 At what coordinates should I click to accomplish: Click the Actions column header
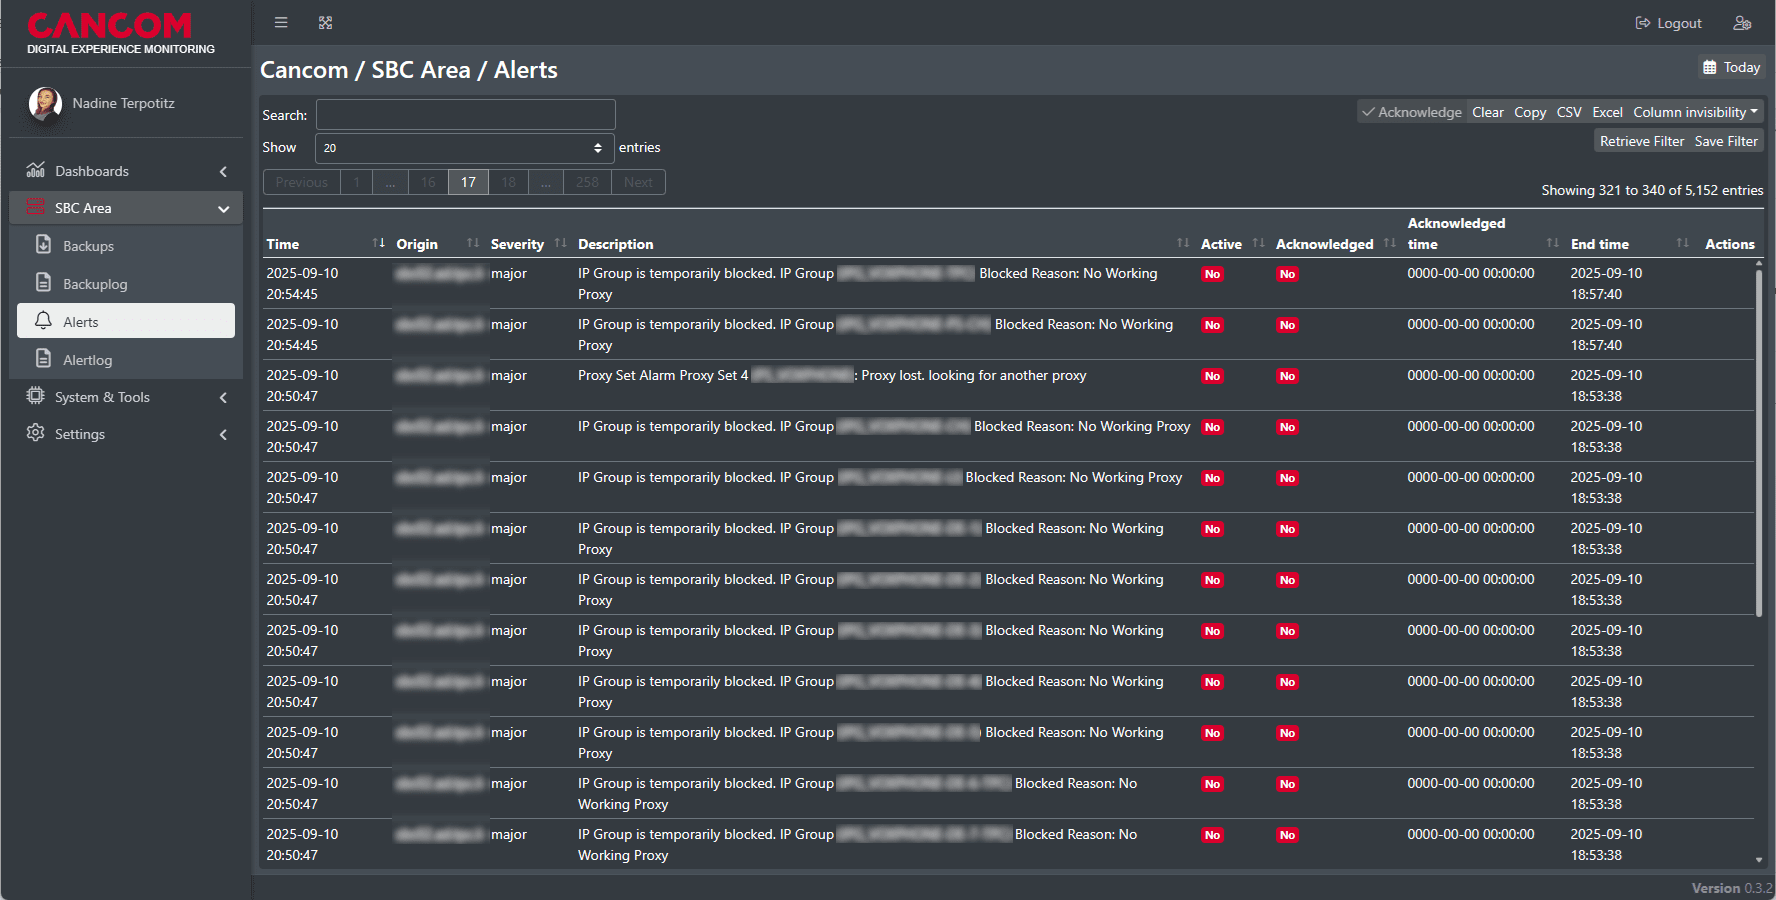(1730, 244)
